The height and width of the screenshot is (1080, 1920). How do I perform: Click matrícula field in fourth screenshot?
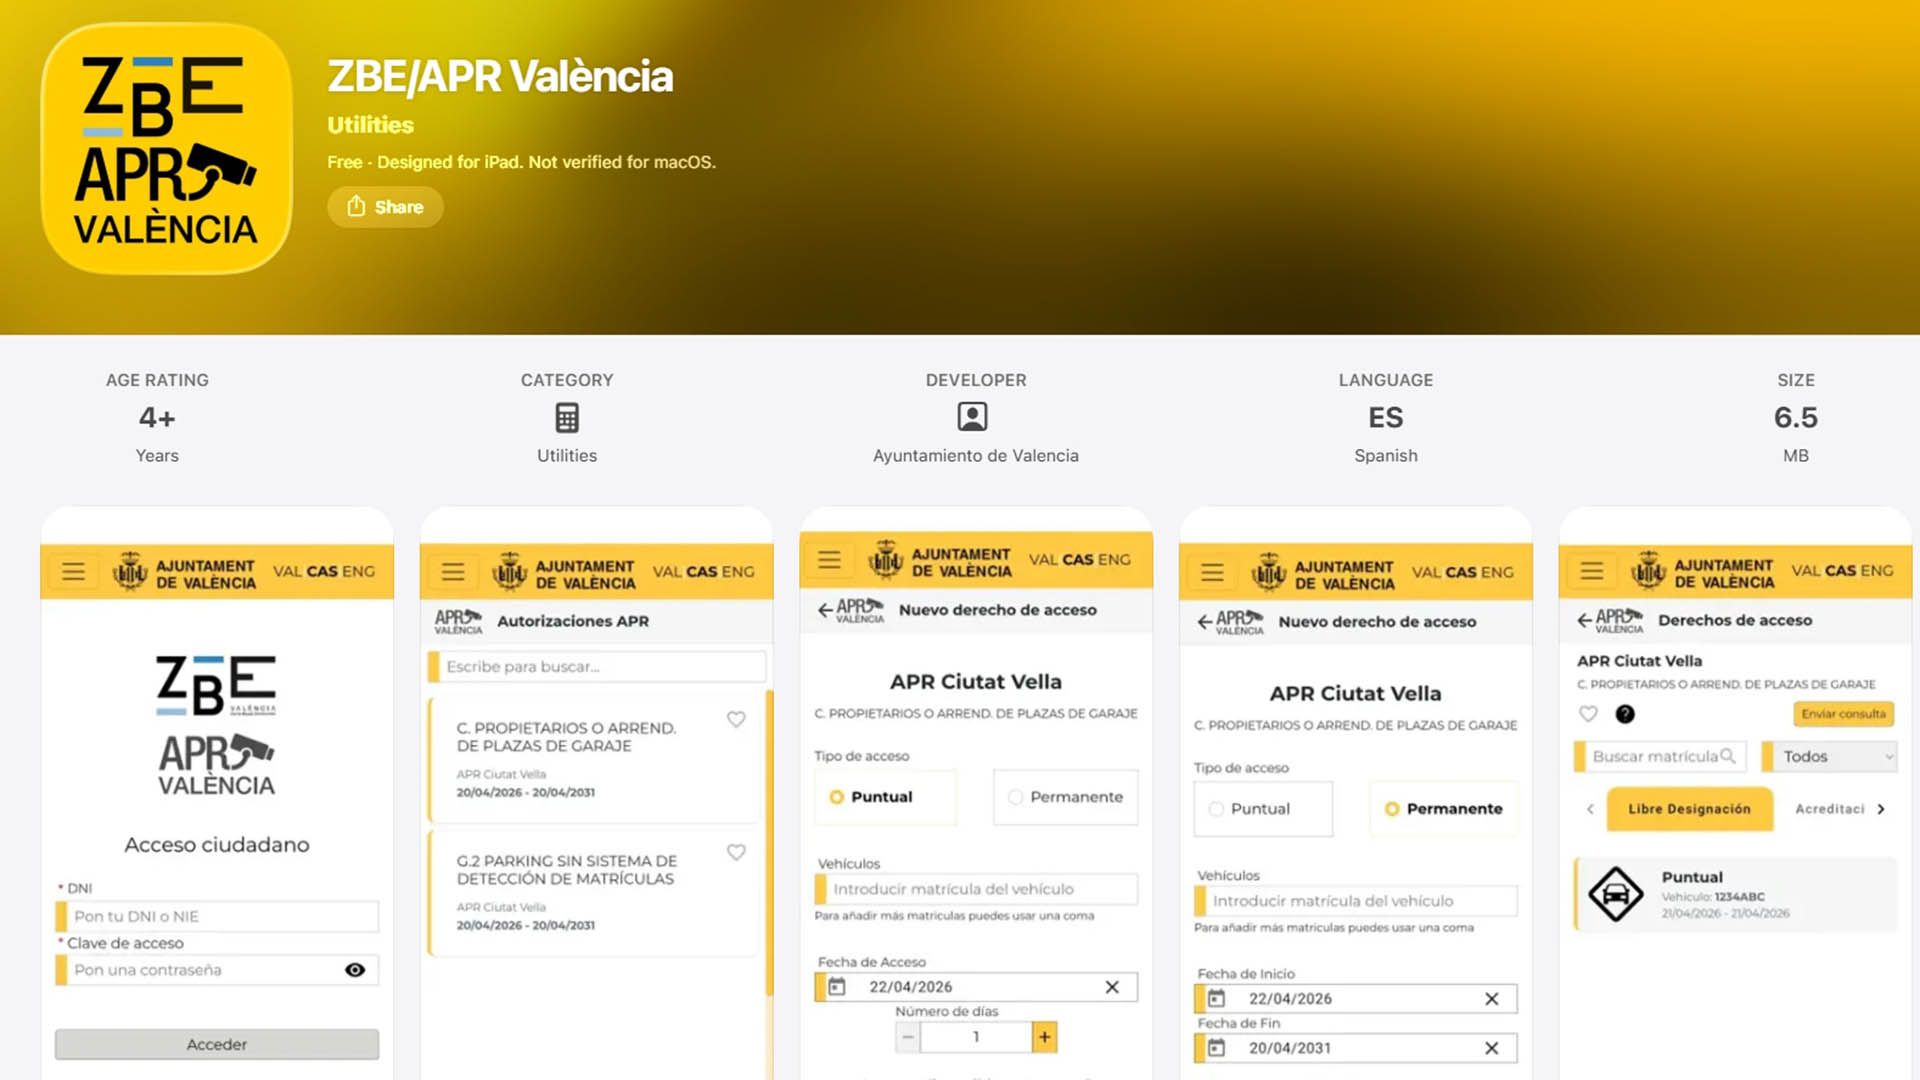tap(1356, 901)
